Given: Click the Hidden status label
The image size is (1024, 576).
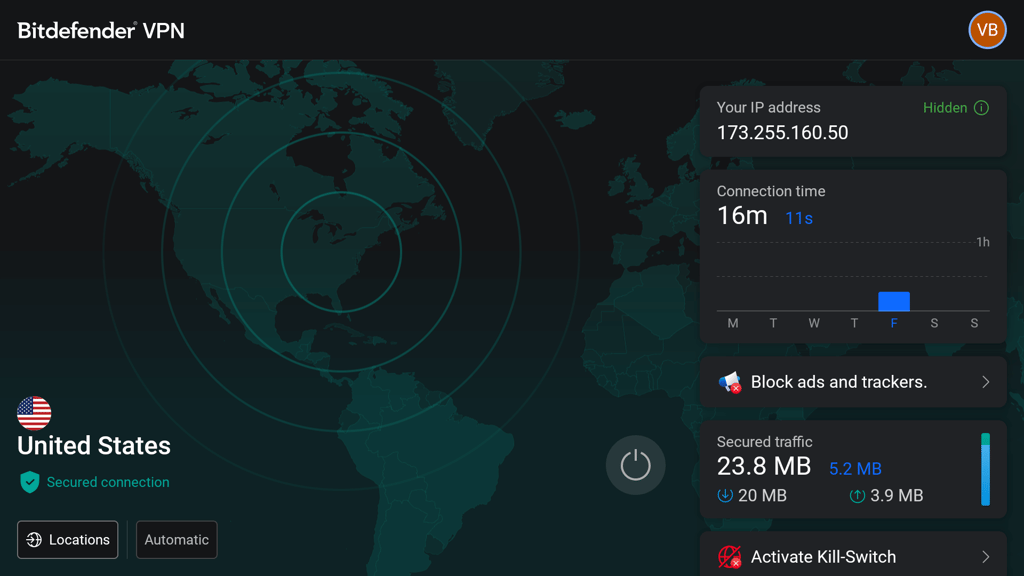Looking at the screenshot, I should click(x=944, y=108).
